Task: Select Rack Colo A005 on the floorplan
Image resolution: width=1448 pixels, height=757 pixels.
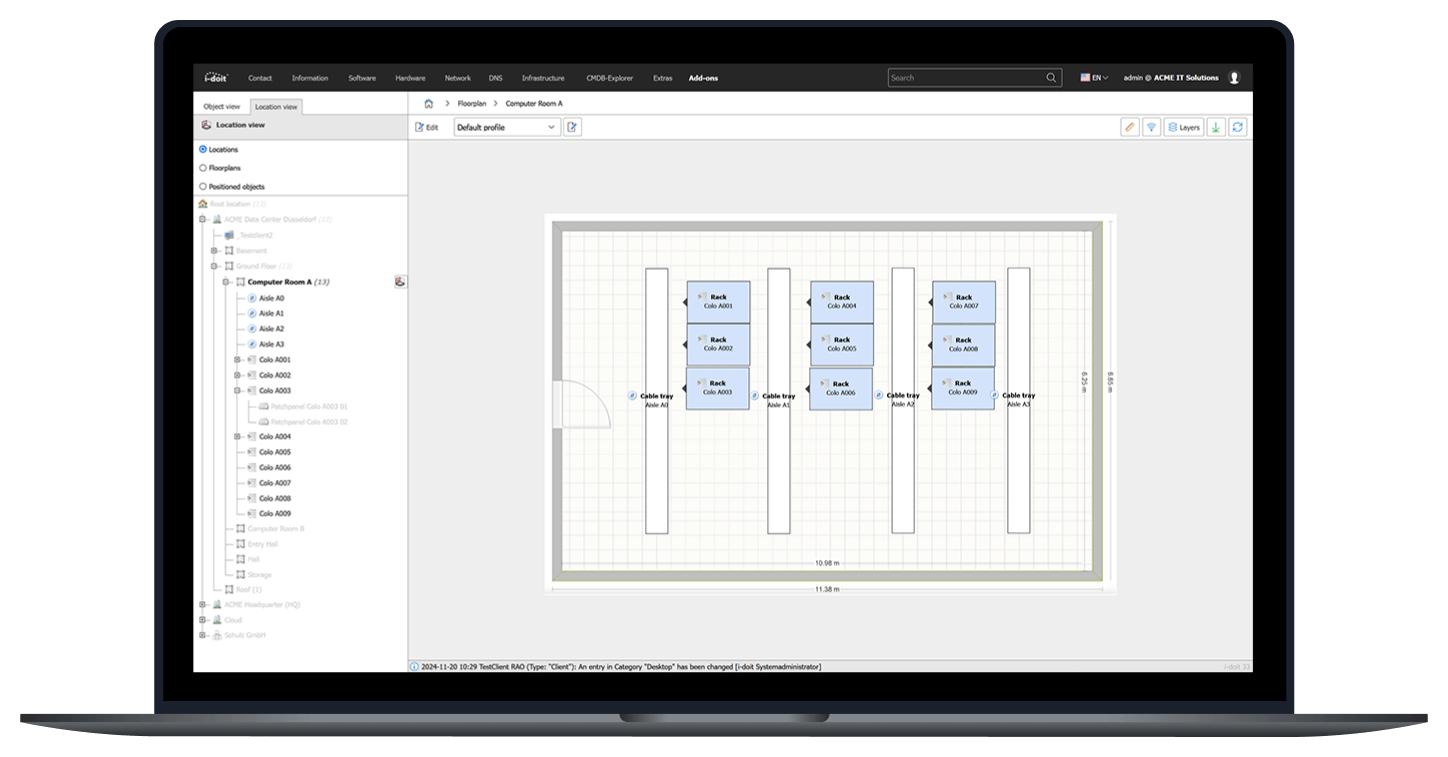Action: pos(842,344)
